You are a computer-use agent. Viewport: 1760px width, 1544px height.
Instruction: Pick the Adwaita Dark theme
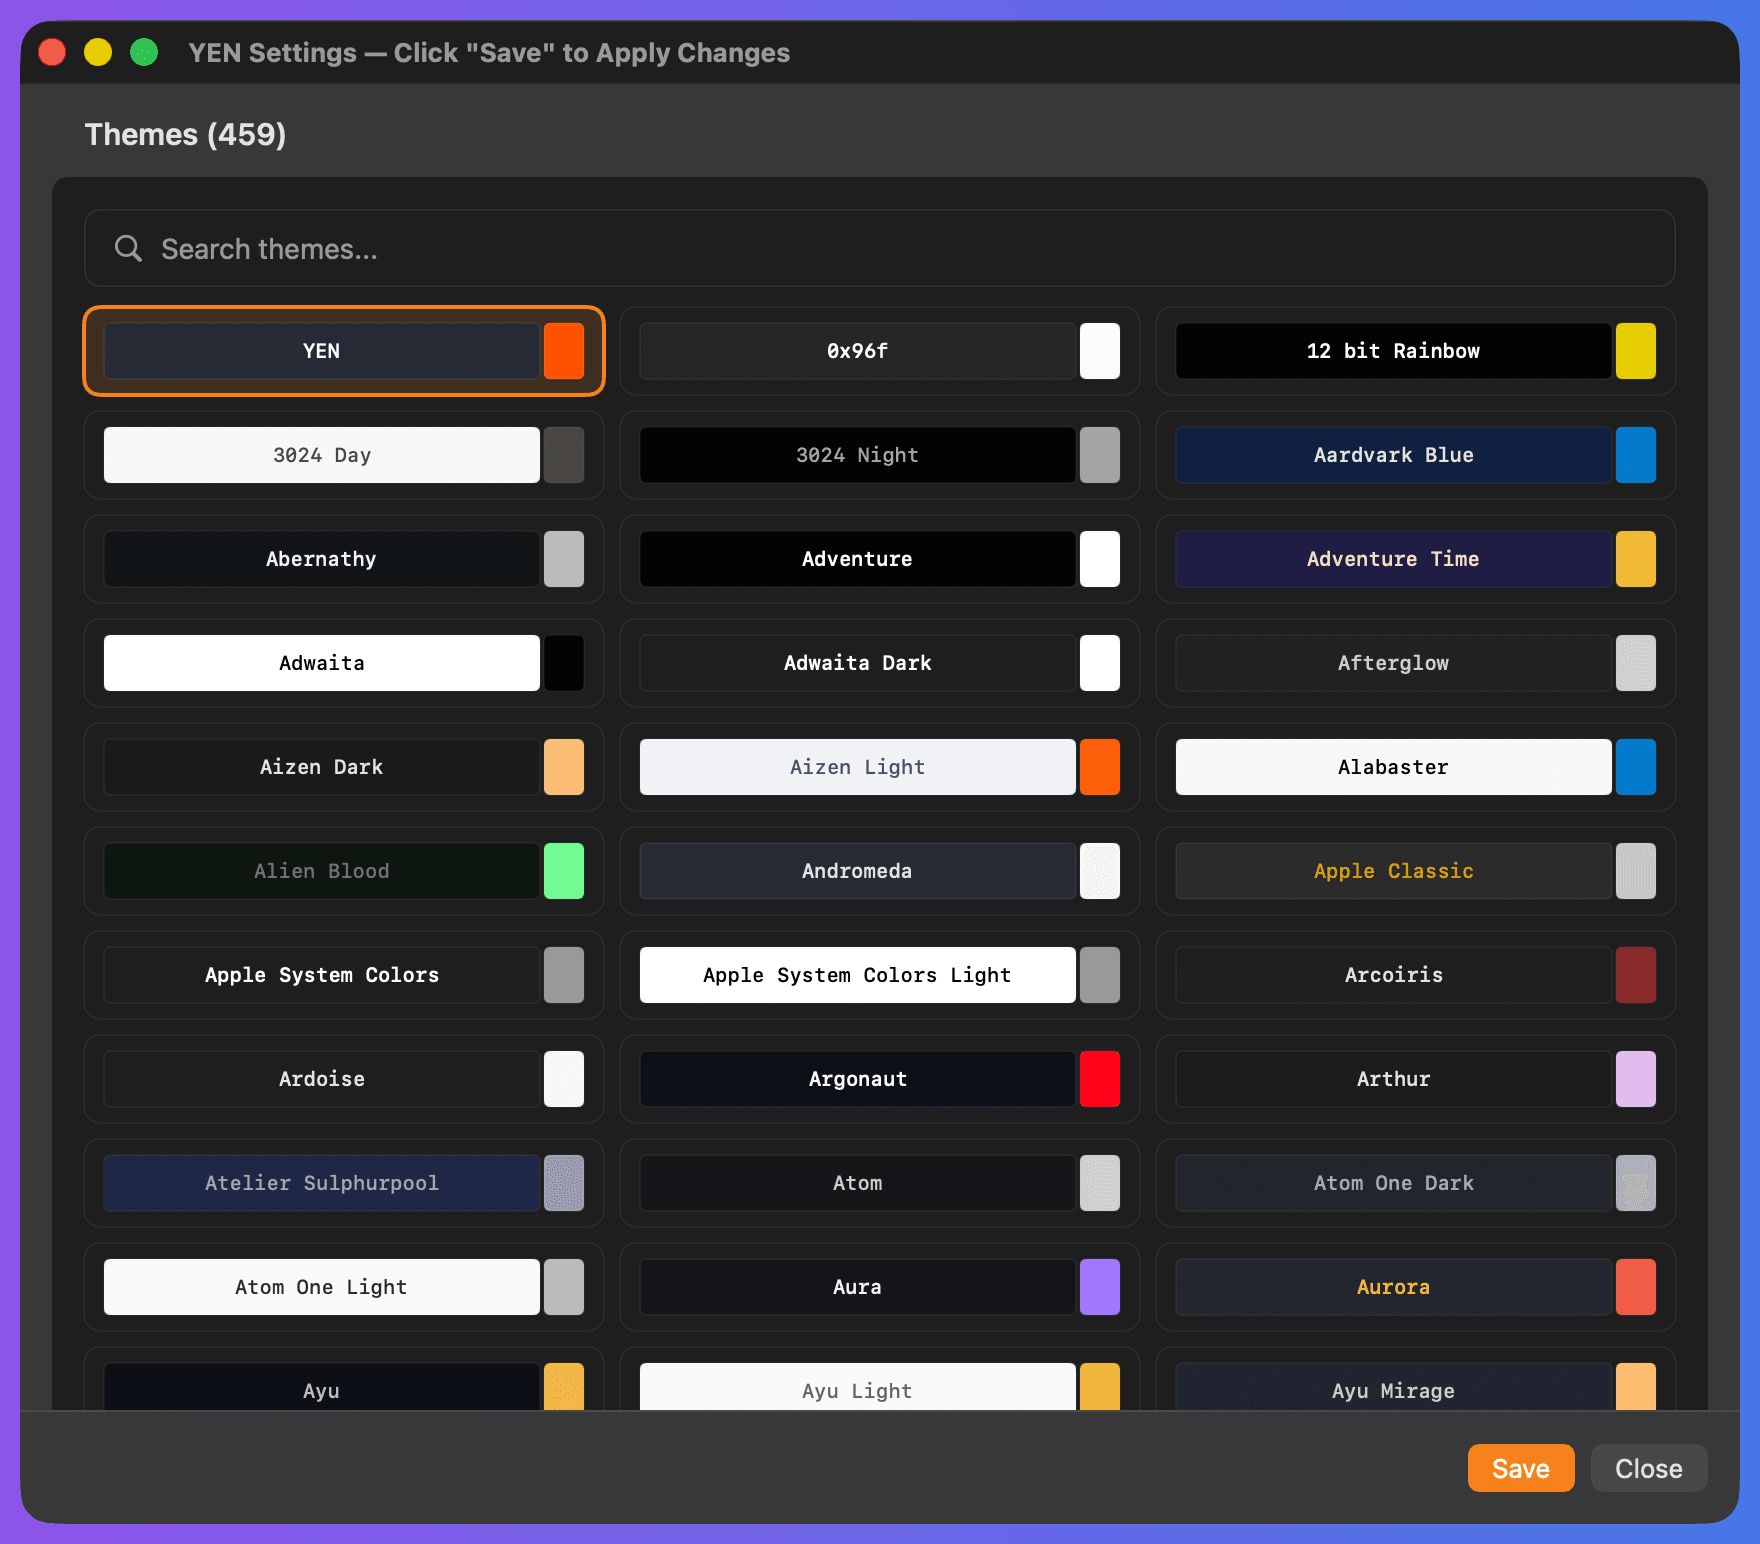[x=857, y=663]
